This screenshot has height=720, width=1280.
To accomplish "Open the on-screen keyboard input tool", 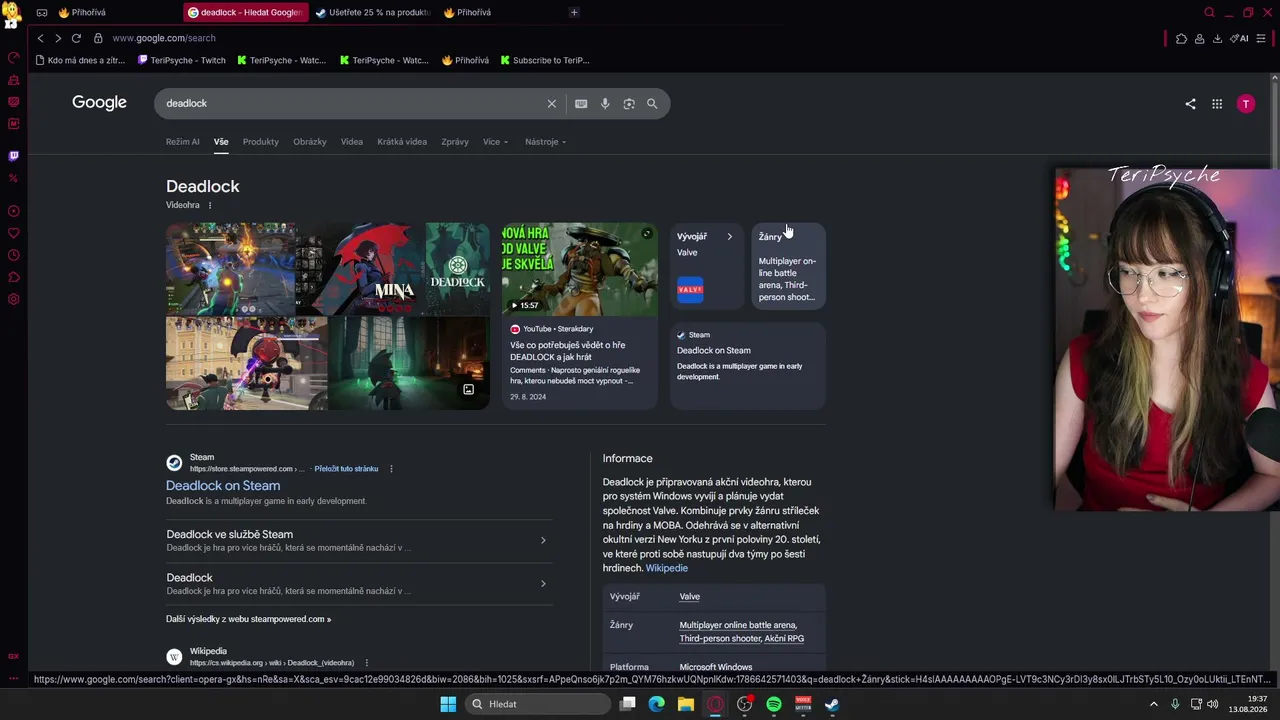I will (581, 103).
